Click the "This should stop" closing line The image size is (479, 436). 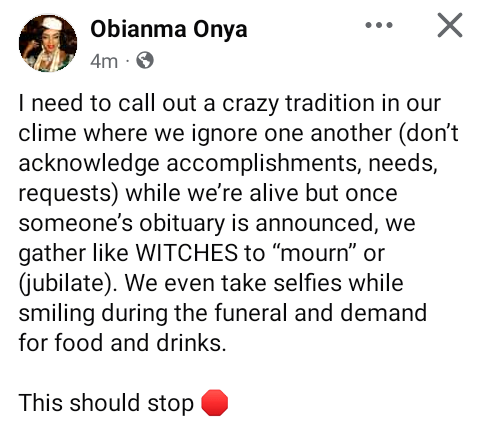click(x=106, y=403)
